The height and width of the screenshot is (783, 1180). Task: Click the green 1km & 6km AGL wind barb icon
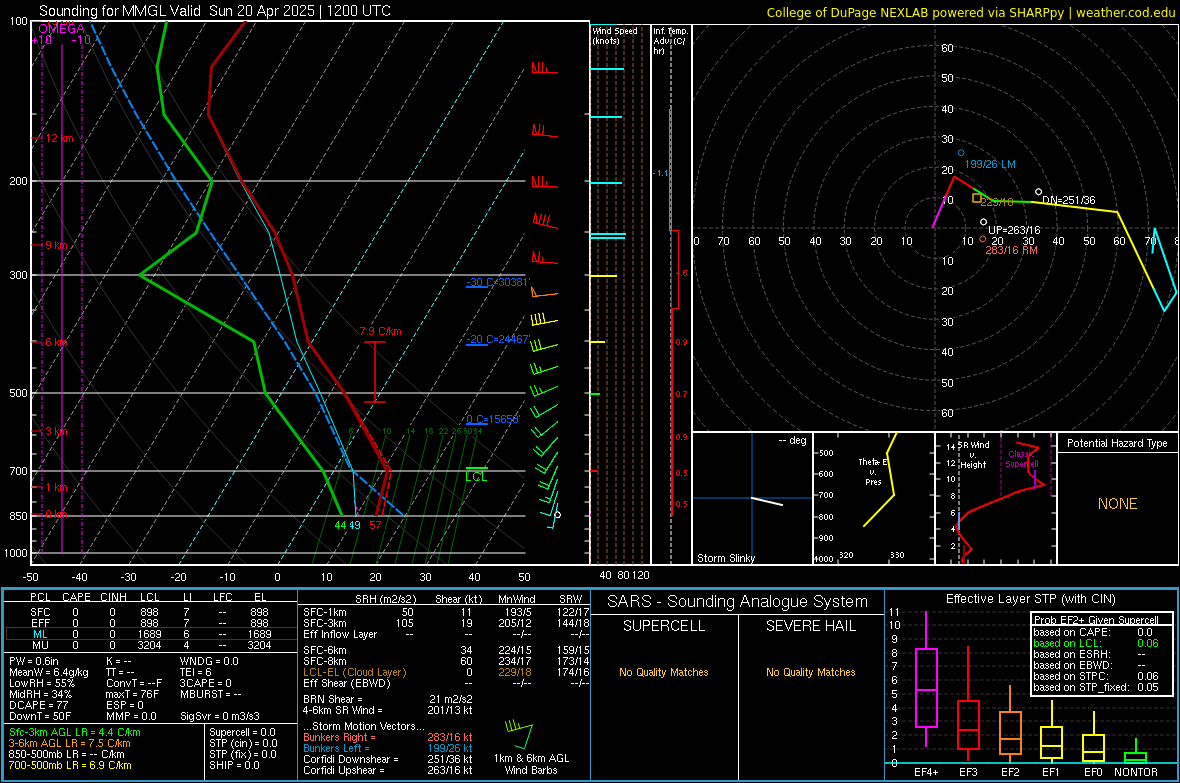coord(520,734)
